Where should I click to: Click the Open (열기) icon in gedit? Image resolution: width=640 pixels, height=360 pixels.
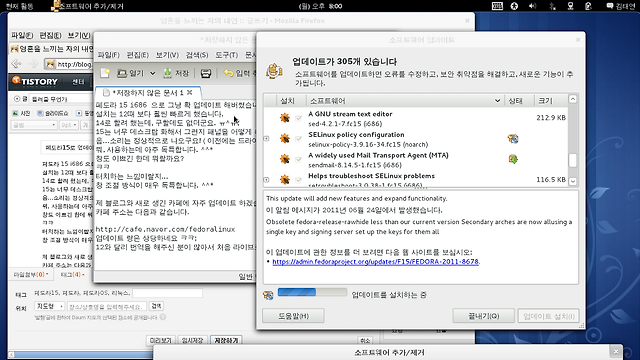click(x=122, y=73)
